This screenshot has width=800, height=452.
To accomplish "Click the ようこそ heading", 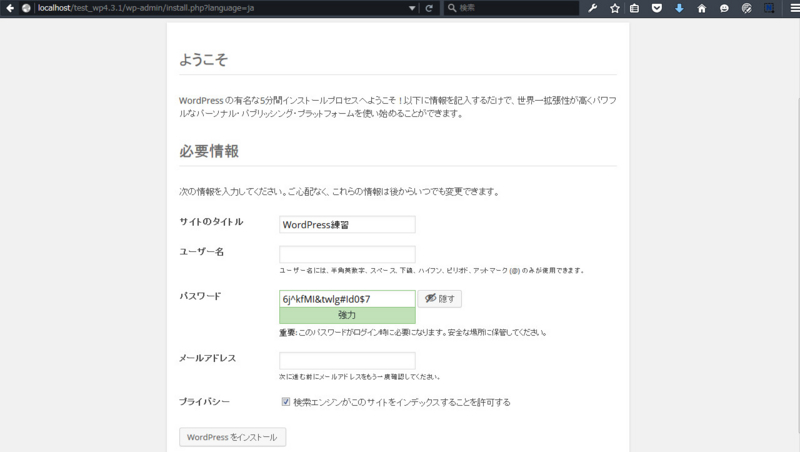I will coord(203,60).
